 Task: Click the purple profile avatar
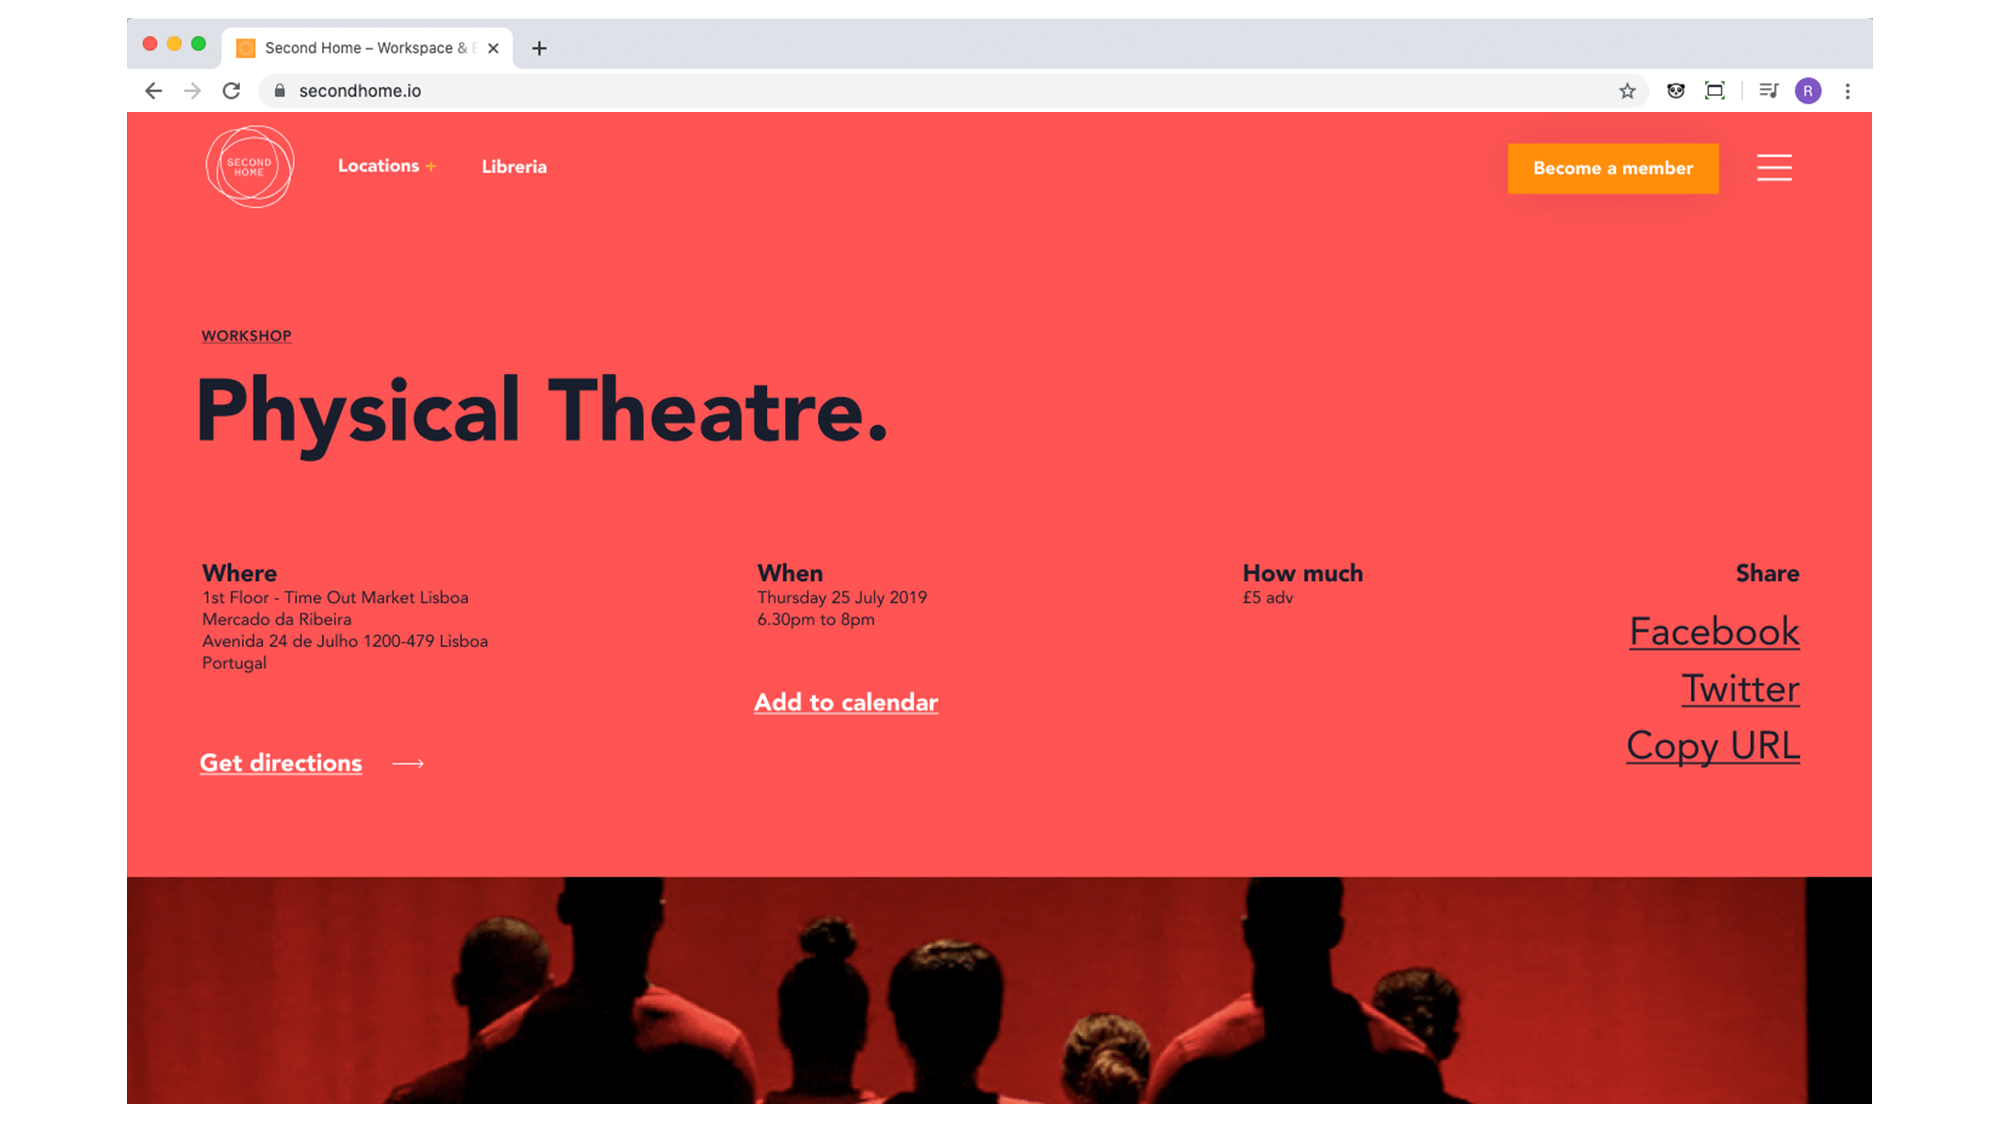coord(1807,91)
